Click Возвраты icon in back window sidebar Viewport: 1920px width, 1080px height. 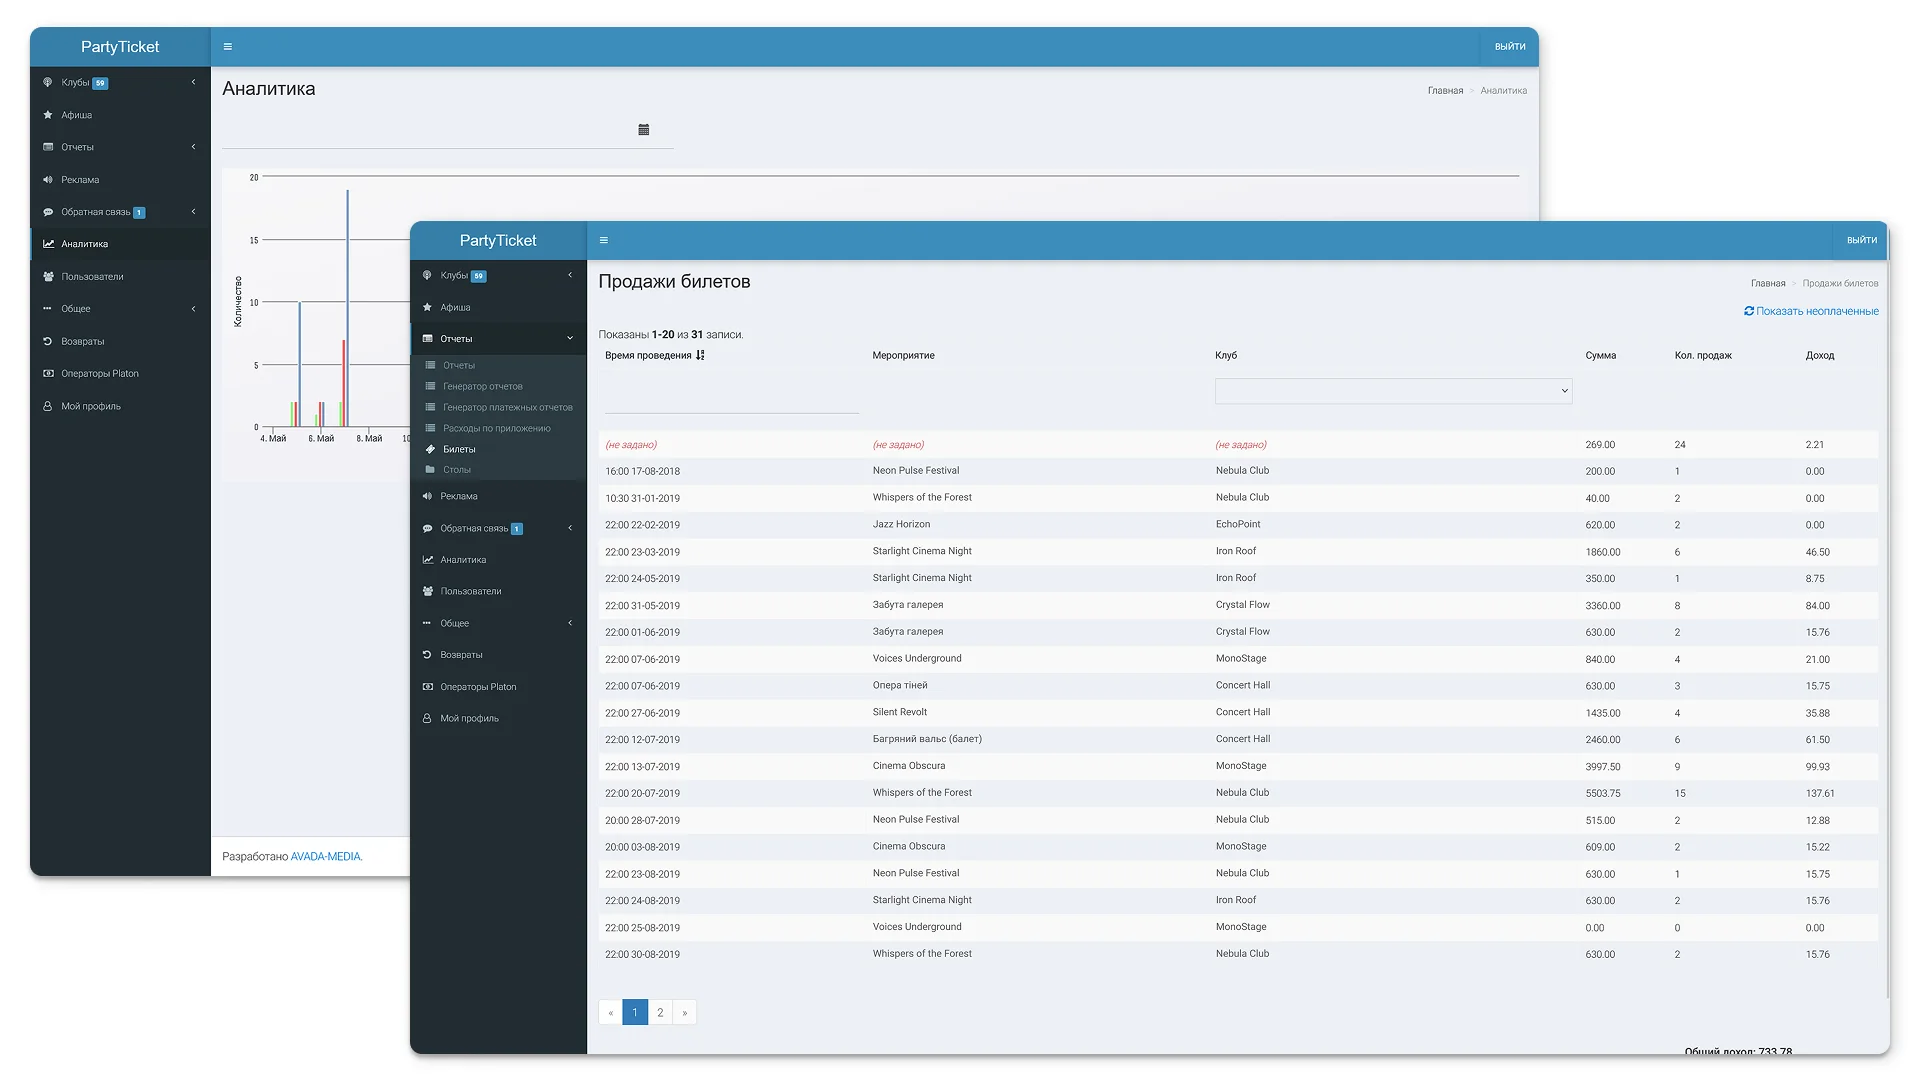[48, 342]
